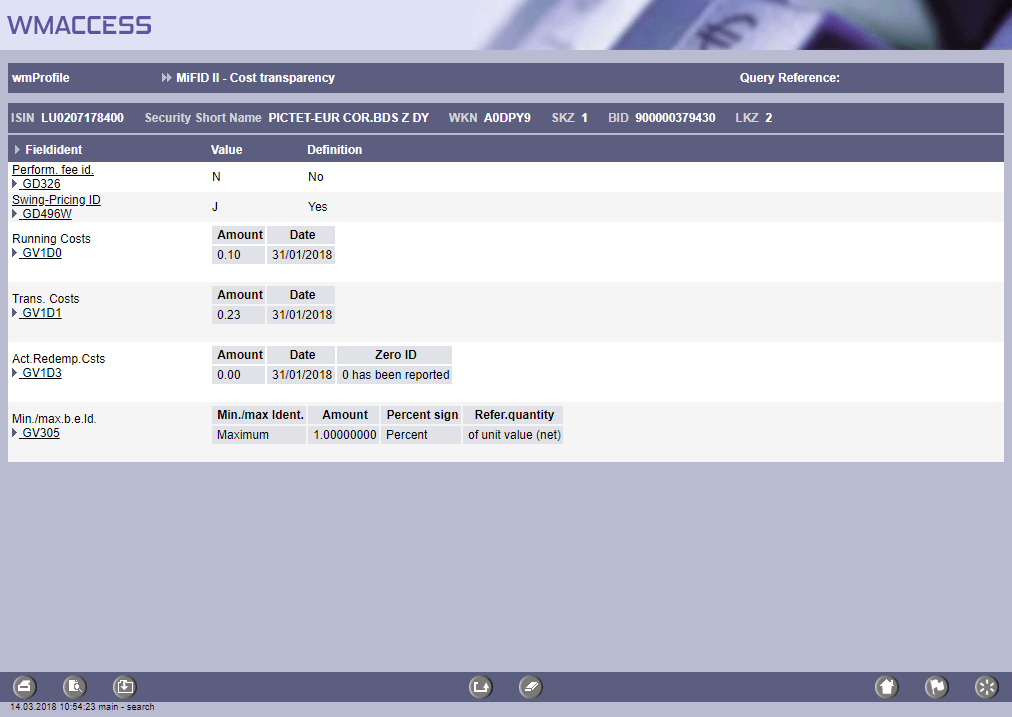Screen dimensions: 1012x717
Task: Open the print preview magnifier icon
Action: [75, 686]
